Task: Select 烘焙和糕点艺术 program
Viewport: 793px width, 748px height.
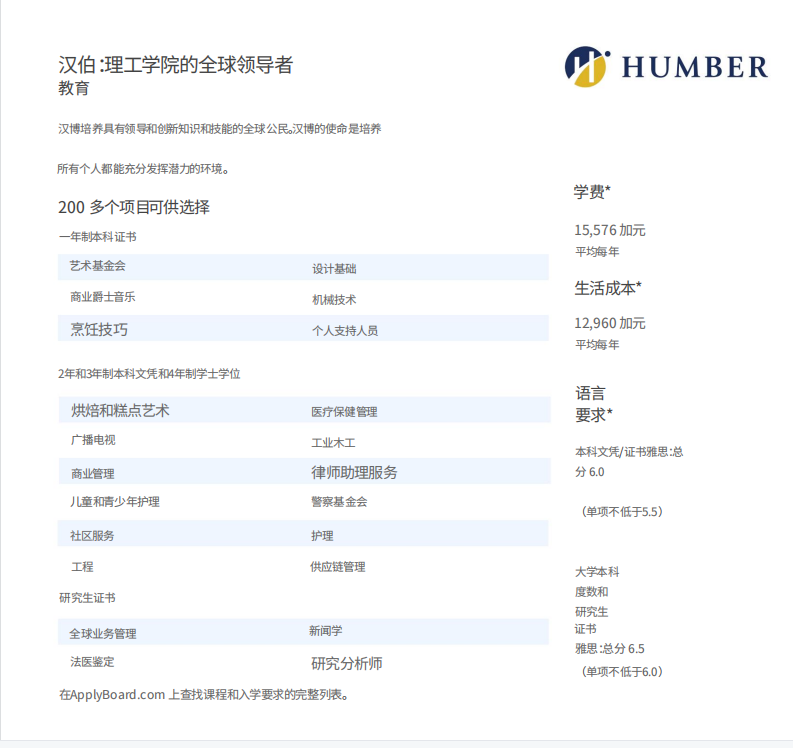Action: 120,410
